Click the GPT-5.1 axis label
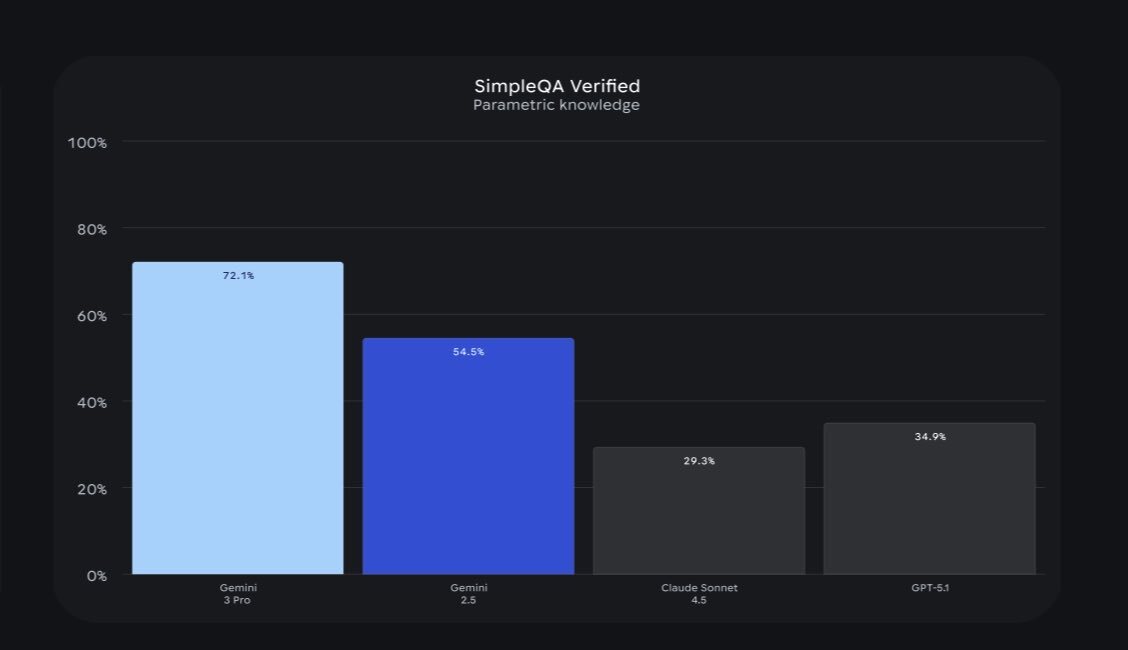This screenshot has height=650, width=1128. [x=930, y=588]
